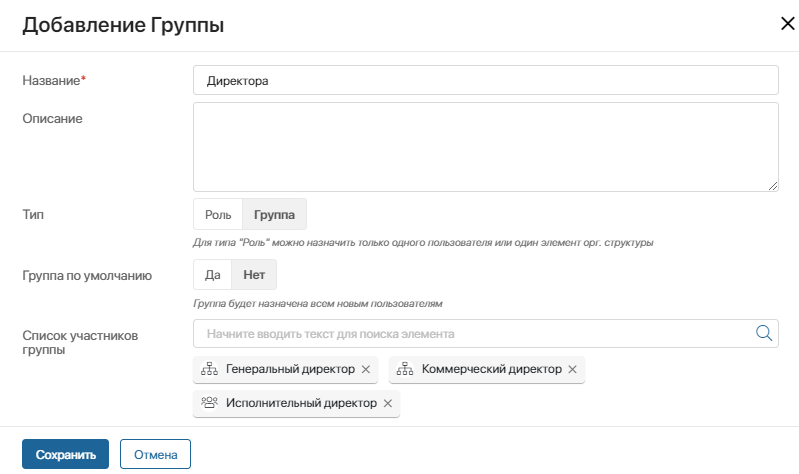Select the Исполнительный директор chip label

[x=301, y=403]
